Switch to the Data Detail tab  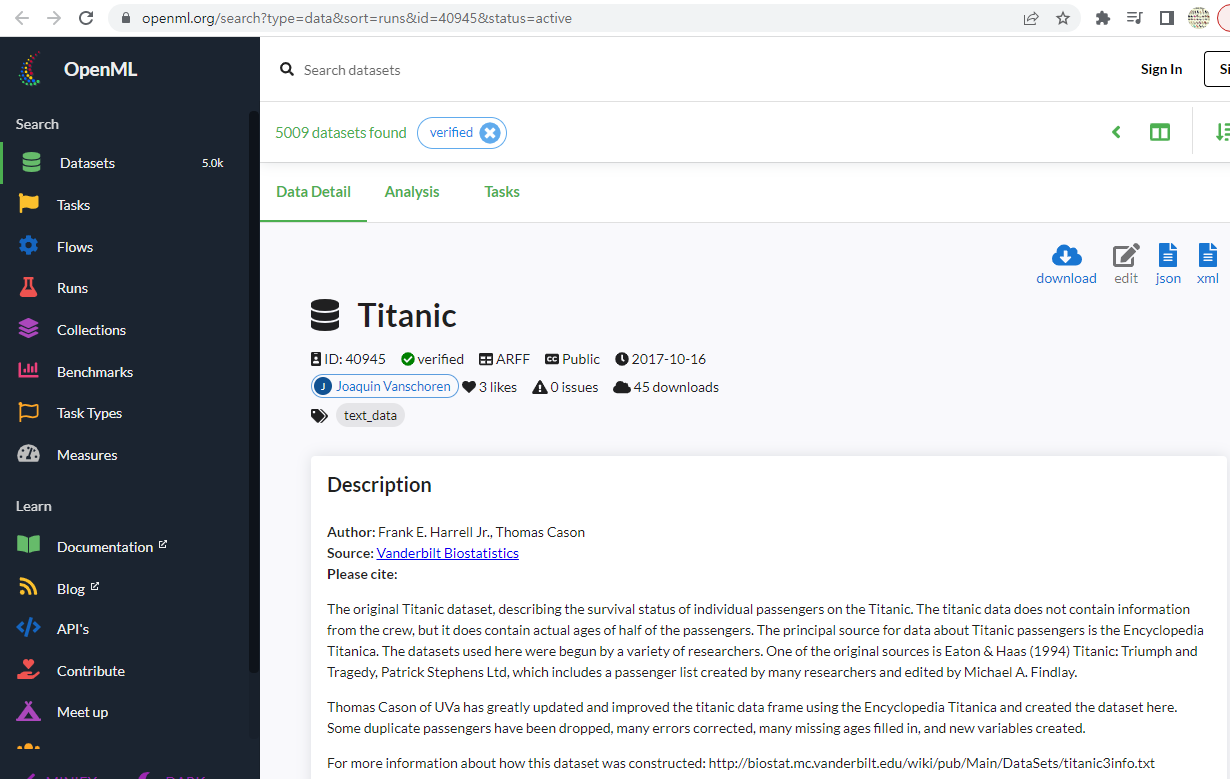tap(313, 192)
